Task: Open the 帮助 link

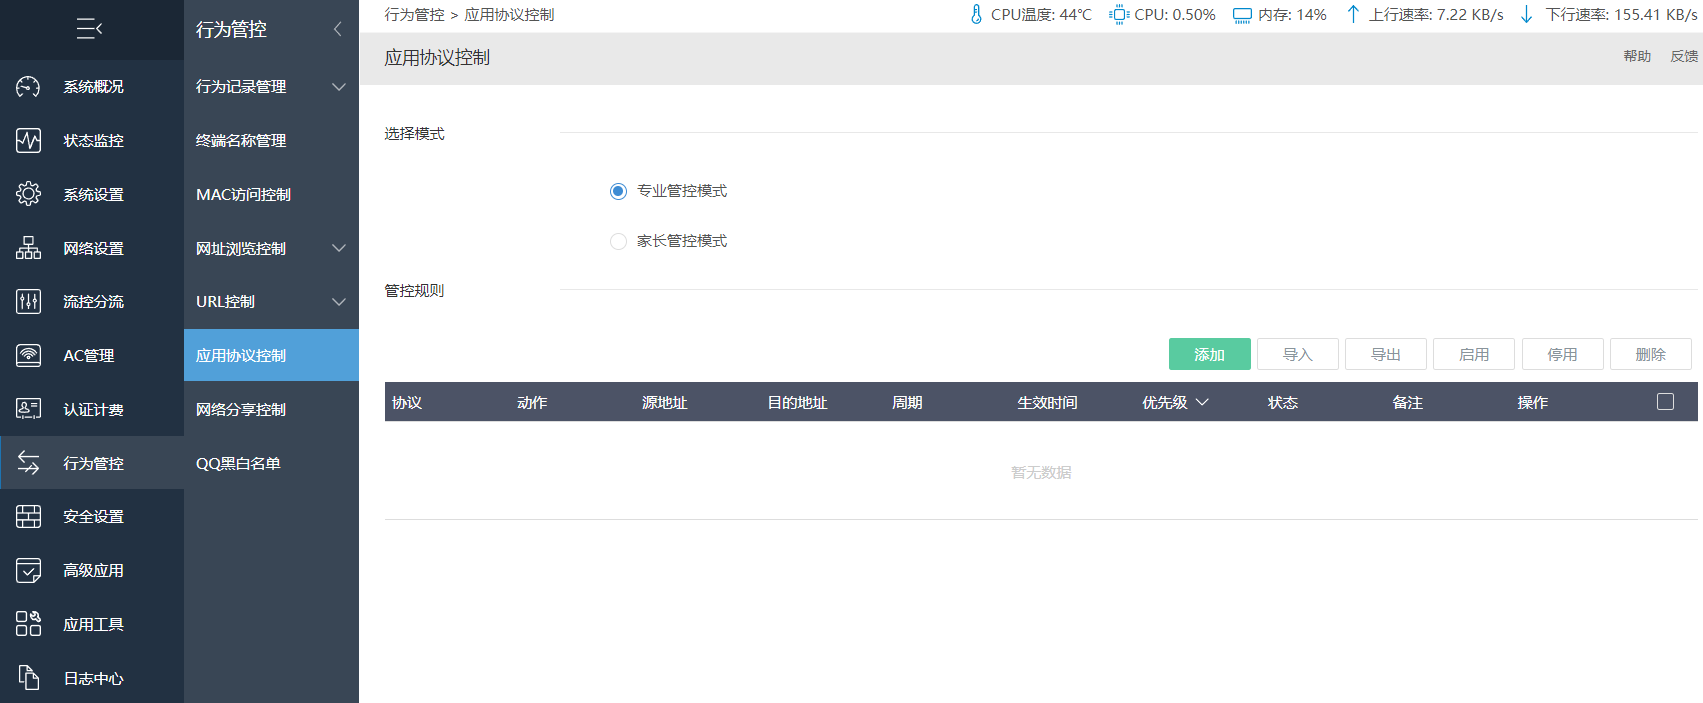Action: 1637,56
